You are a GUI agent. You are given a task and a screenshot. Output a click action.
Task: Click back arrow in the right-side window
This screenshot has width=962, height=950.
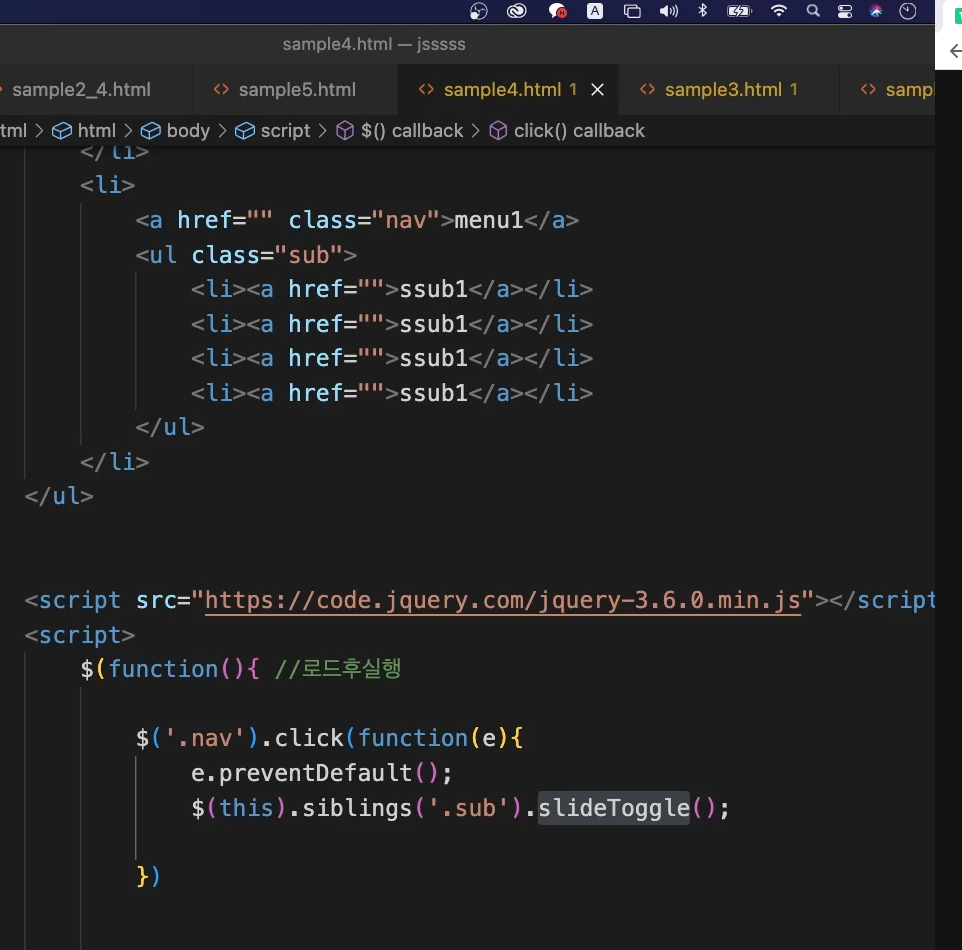(955, 51)
